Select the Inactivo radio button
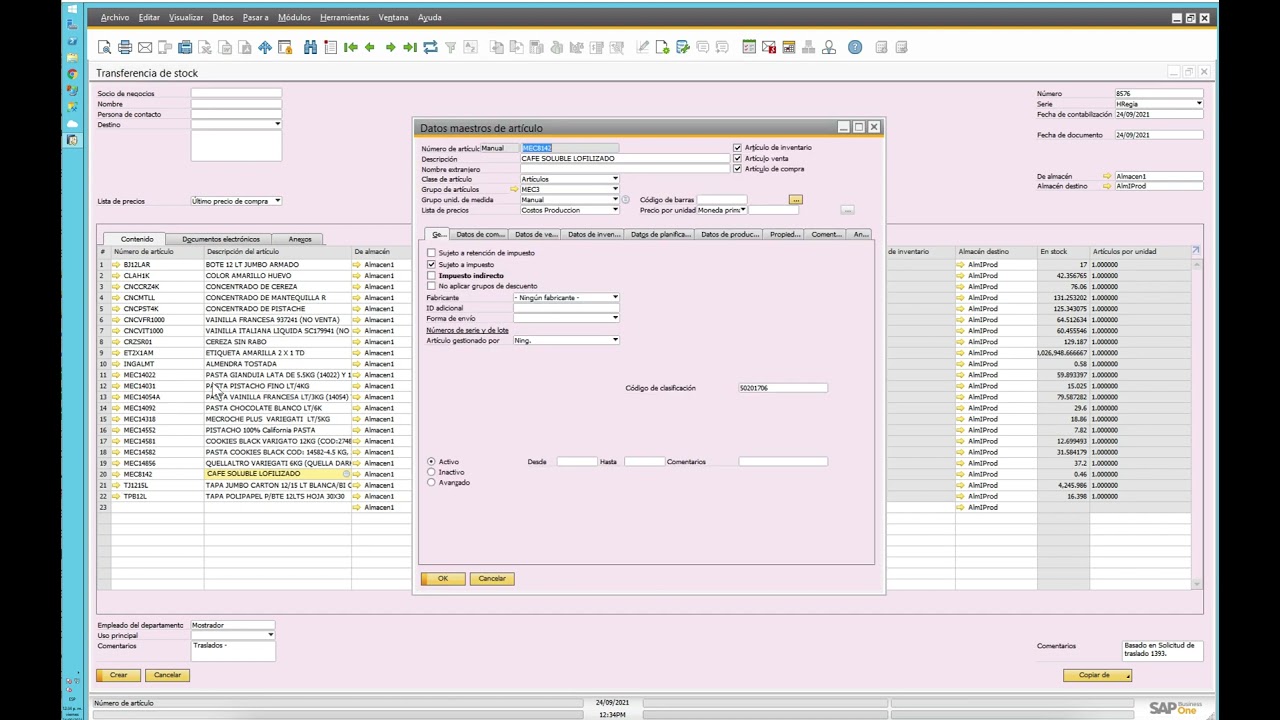1280x720 pixels. pos(432,472)
